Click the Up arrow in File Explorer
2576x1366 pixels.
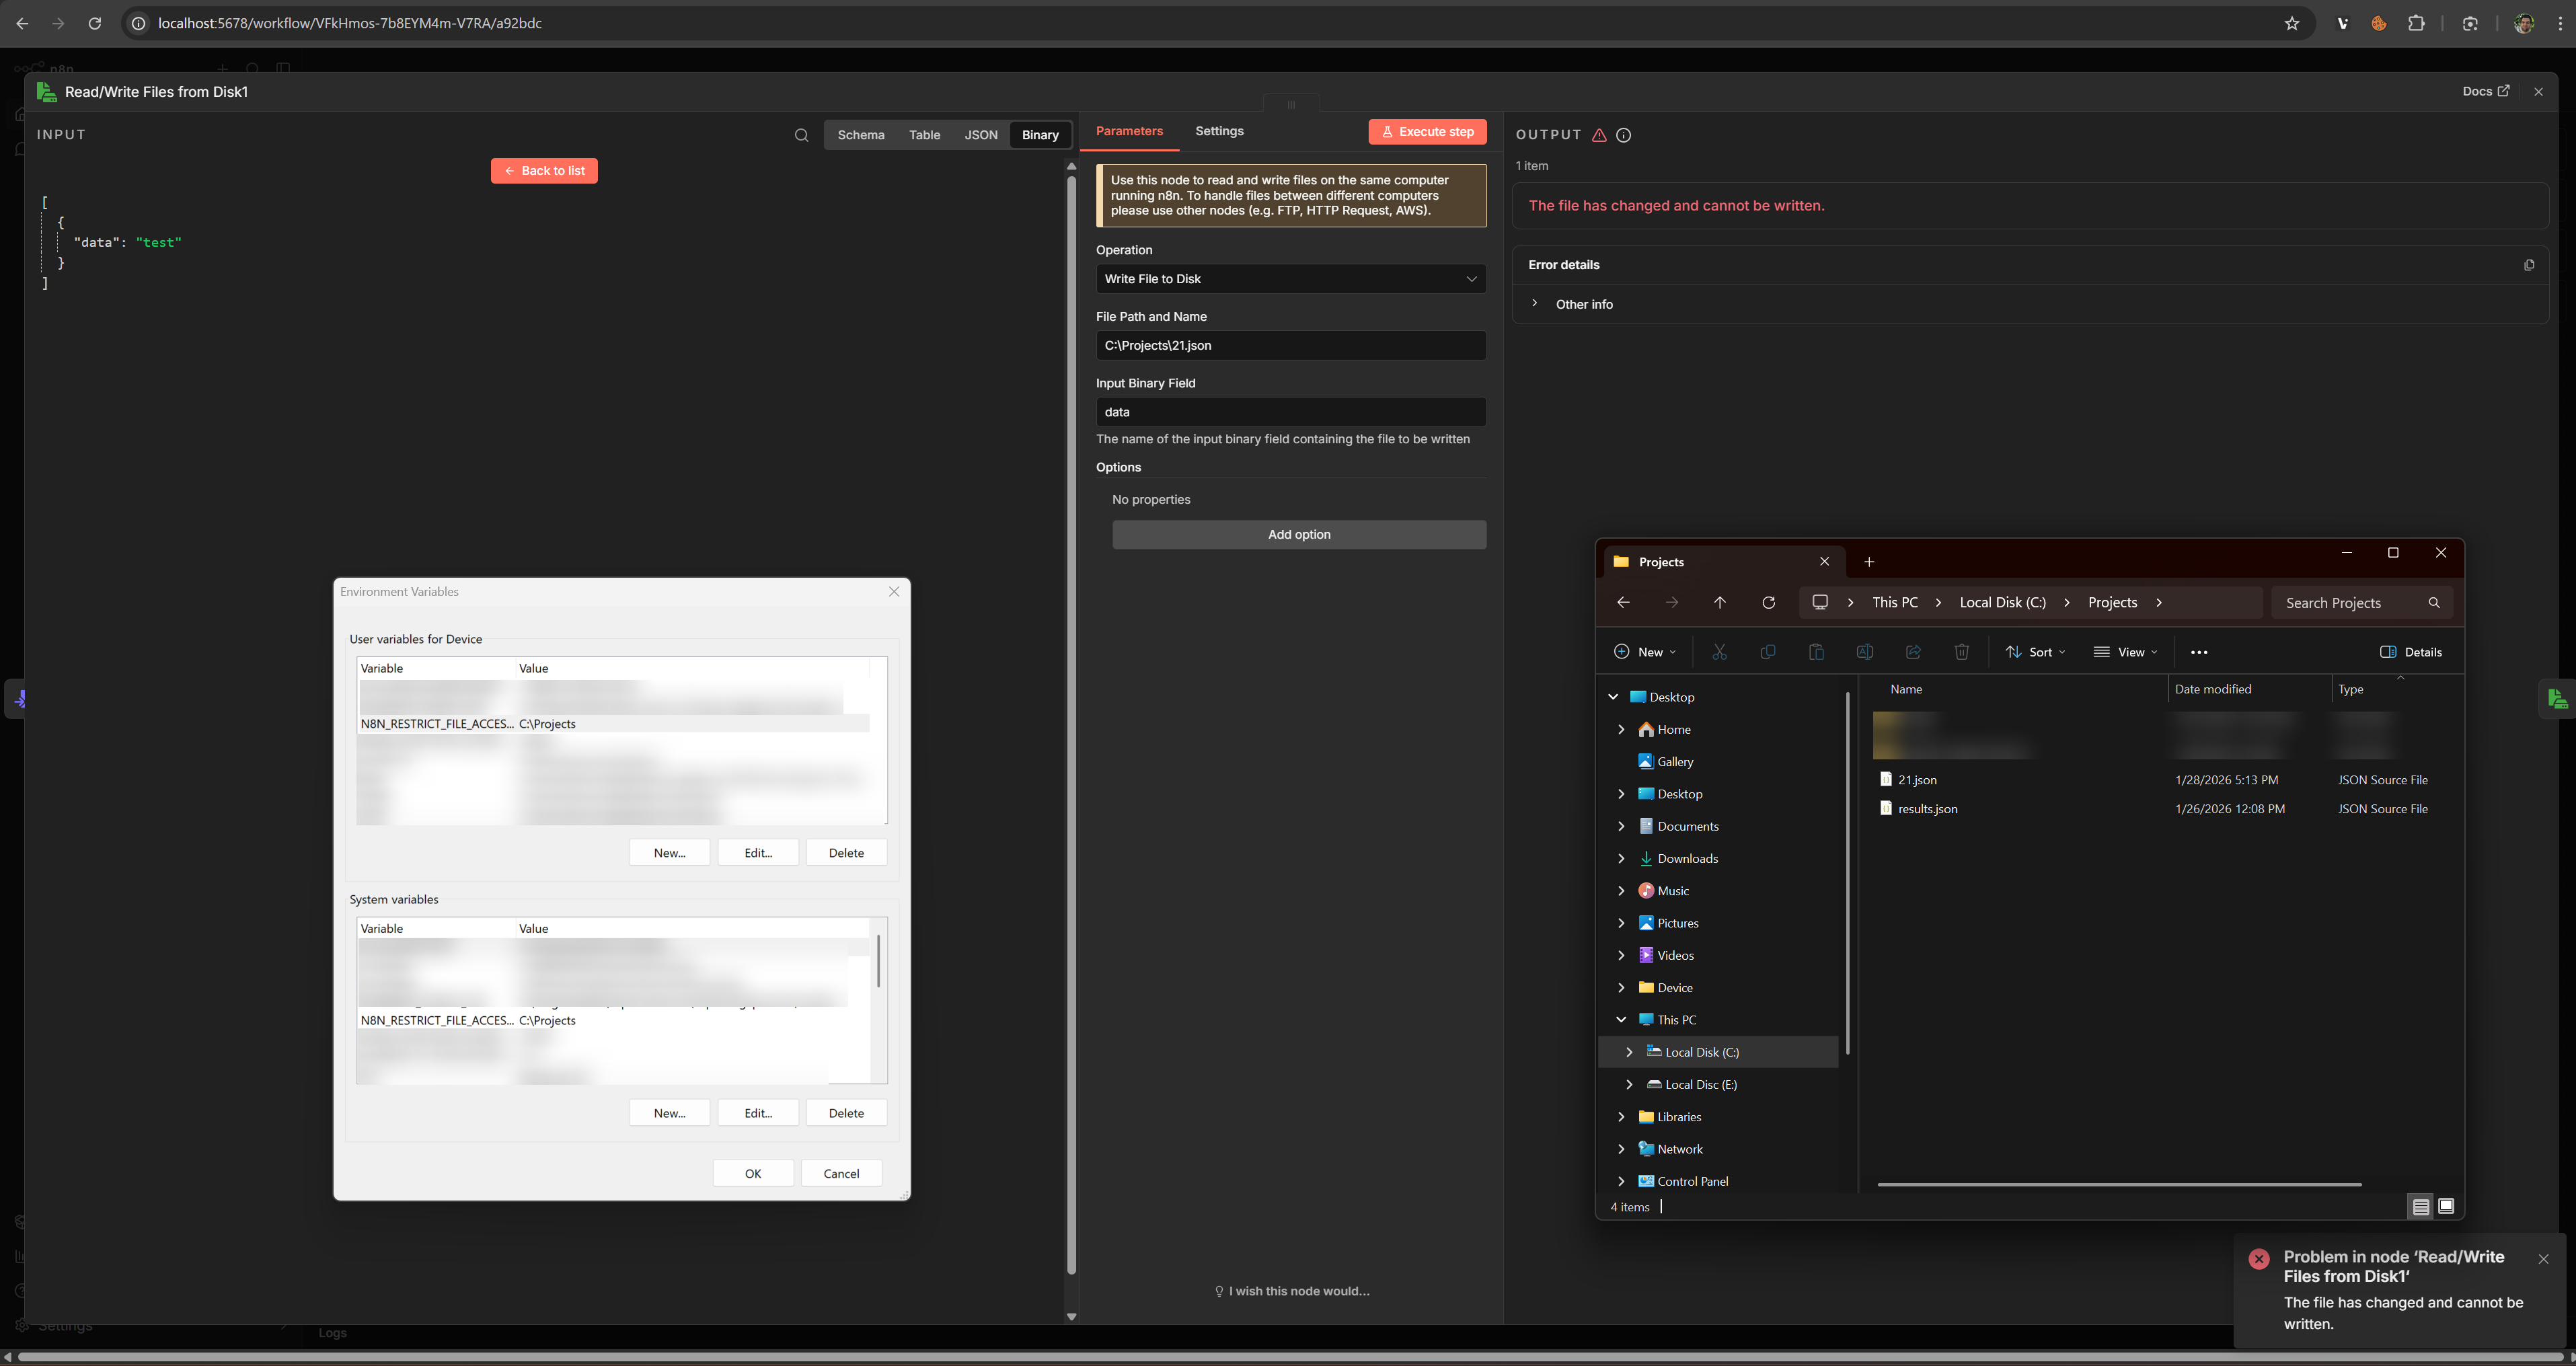[x=1720, y=602]
